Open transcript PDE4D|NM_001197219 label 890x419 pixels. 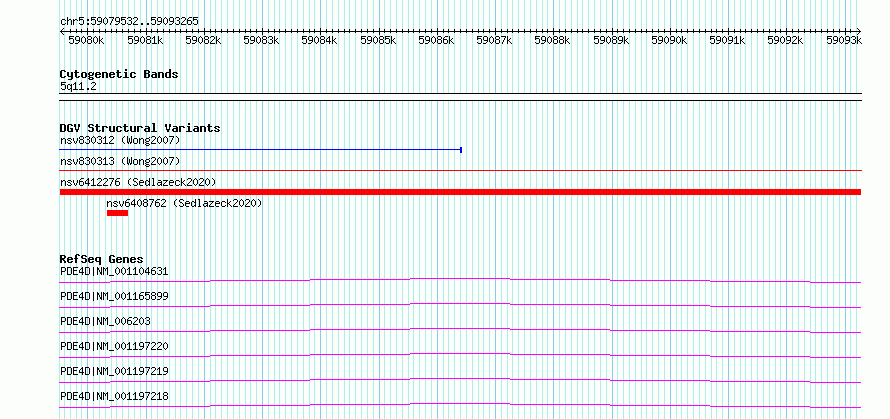[114, 371]
